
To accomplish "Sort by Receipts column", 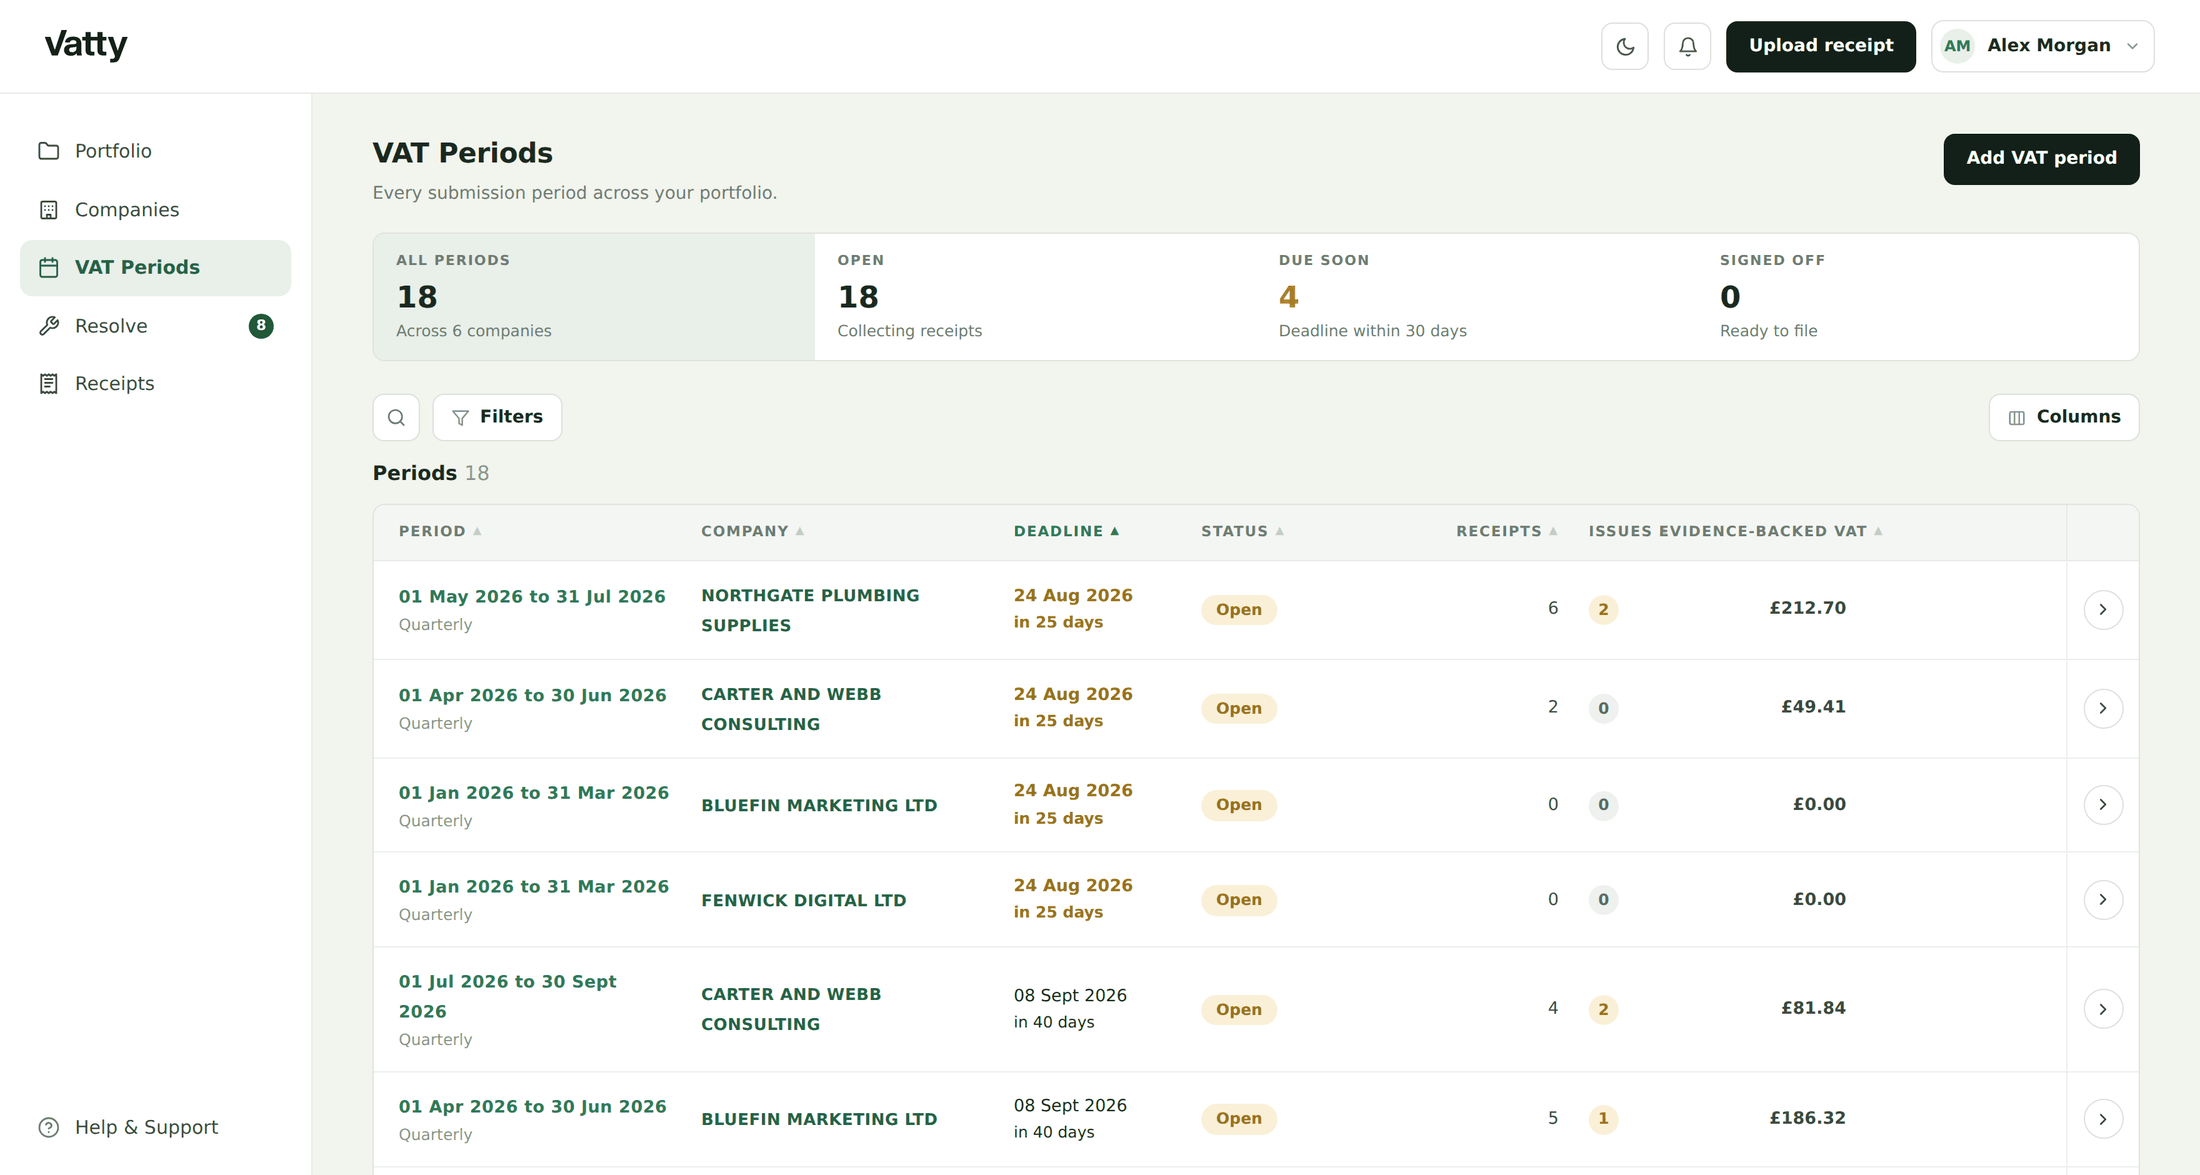I will pyautogui.click(x=1506, y=532).
